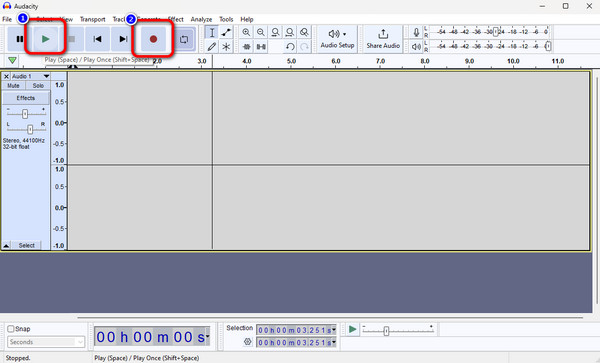Image resolution: width=600 pixels, height=363 pixels.
Task: Click the green Play button
Action: (x=46, y=39)
